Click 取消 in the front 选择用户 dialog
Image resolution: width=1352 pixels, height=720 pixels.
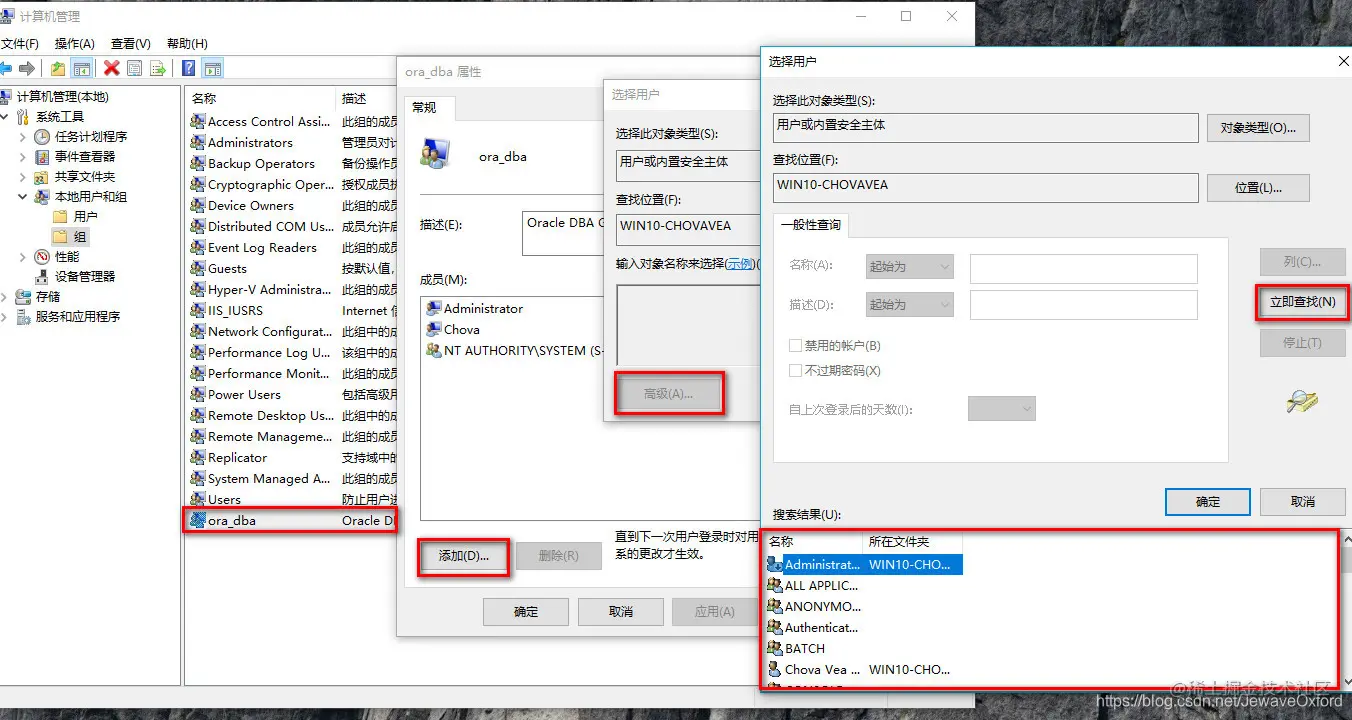[1303, 502]
